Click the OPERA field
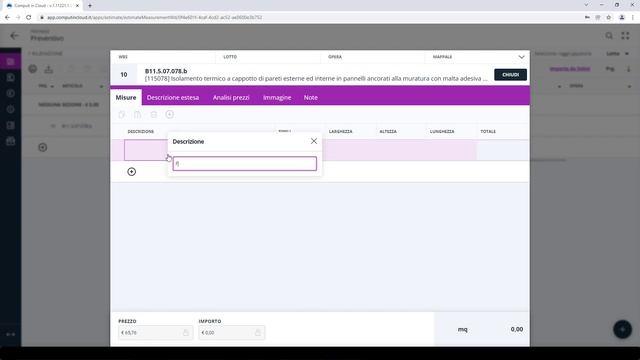 pyautogui.click(x=372, y=57)
